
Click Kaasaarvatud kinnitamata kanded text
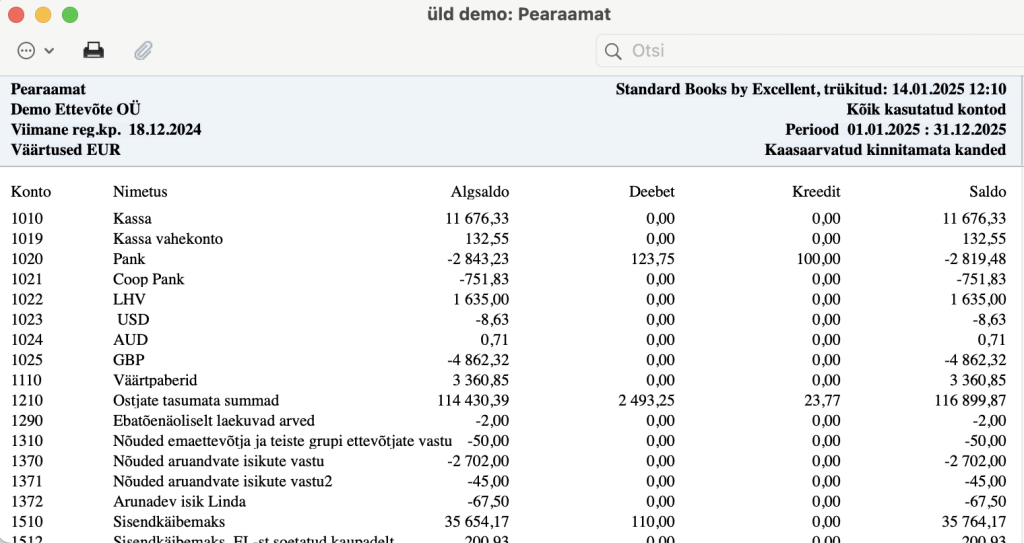[885, 150]
